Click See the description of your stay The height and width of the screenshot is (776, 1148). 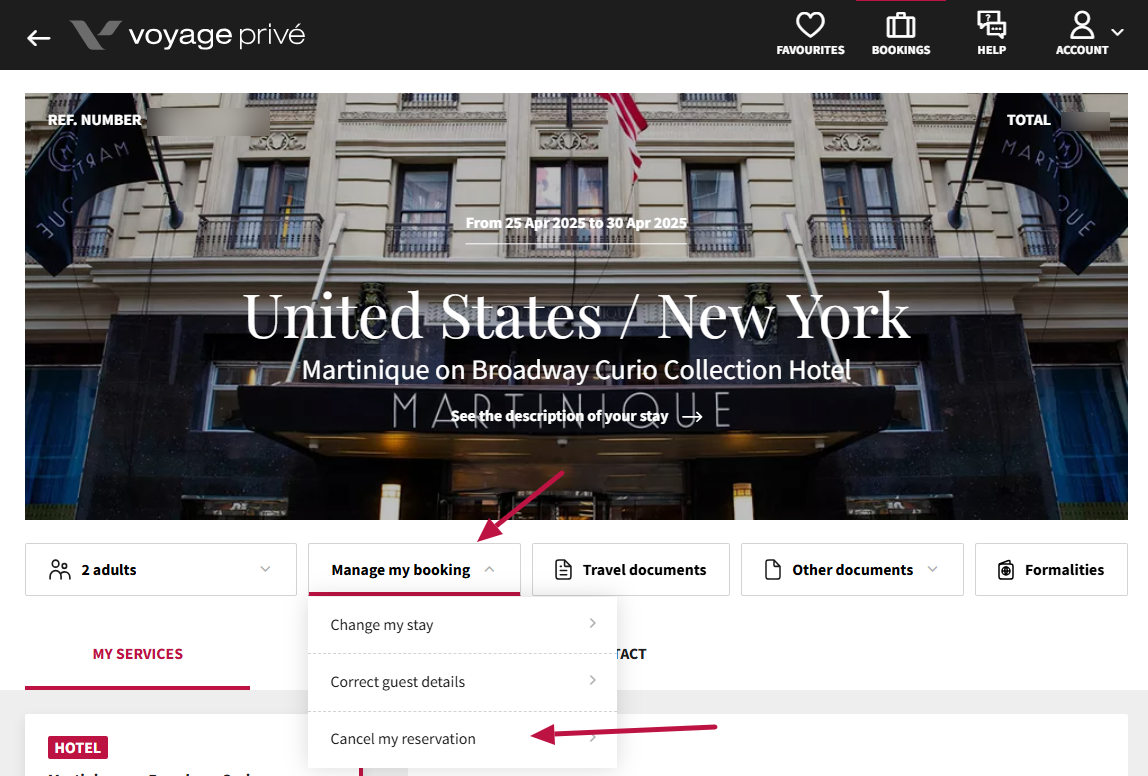pos(559,416)
